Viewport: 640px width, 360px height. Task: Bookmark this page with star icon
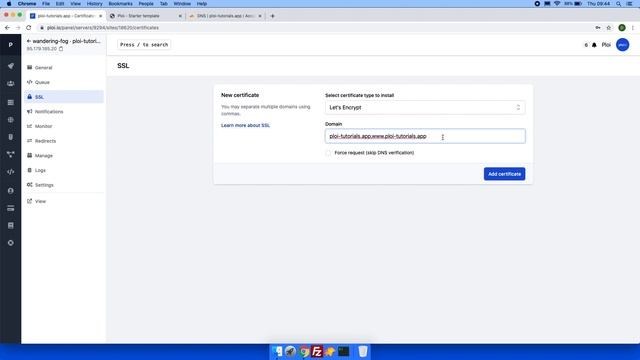tap(609, 28)
